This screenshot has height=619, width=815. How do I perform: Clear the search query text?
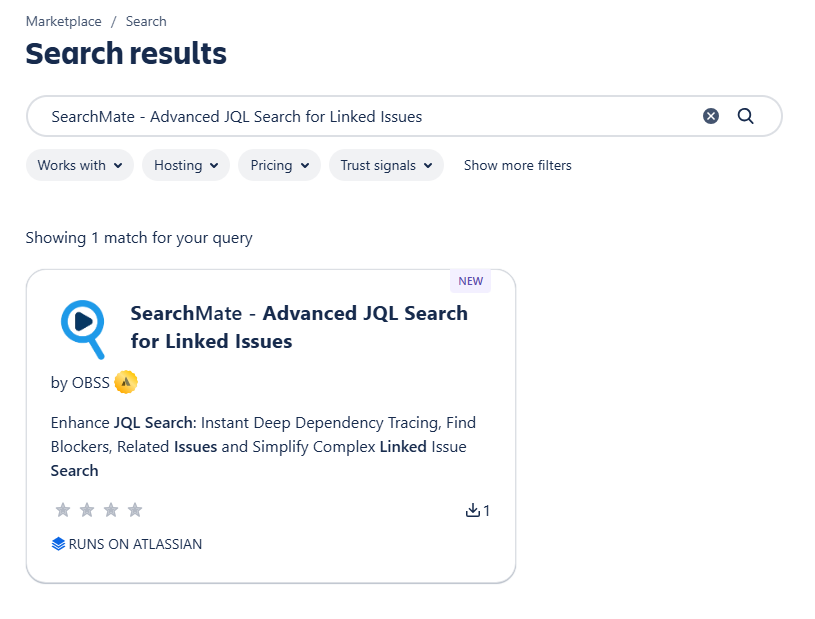(x=711, y=116)
